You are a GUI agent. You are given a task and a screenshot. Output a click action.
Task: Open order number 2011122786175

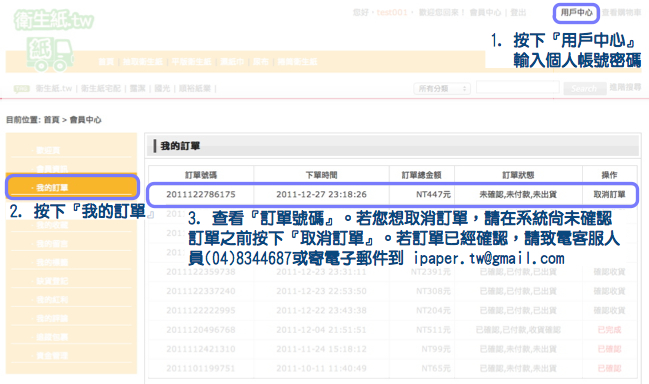pyautogui.click(x=201, y=194)
